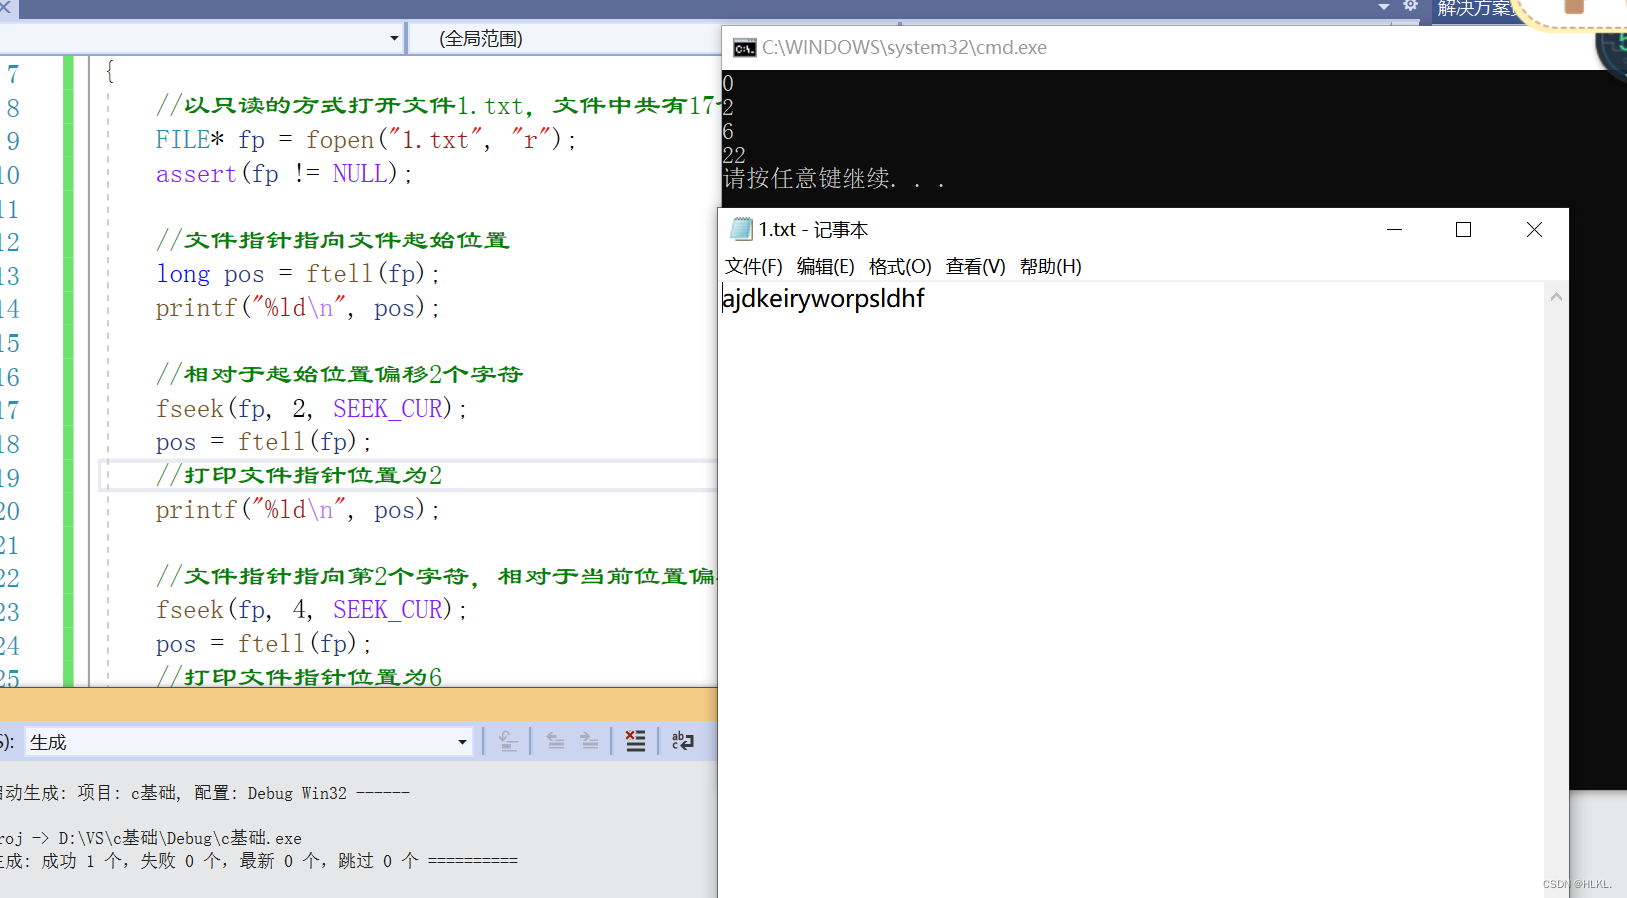Viewport: 1627px width, 898px height.
Task: Click the comment 文件指针指向文件起始位置
Action: click(333, 240)
